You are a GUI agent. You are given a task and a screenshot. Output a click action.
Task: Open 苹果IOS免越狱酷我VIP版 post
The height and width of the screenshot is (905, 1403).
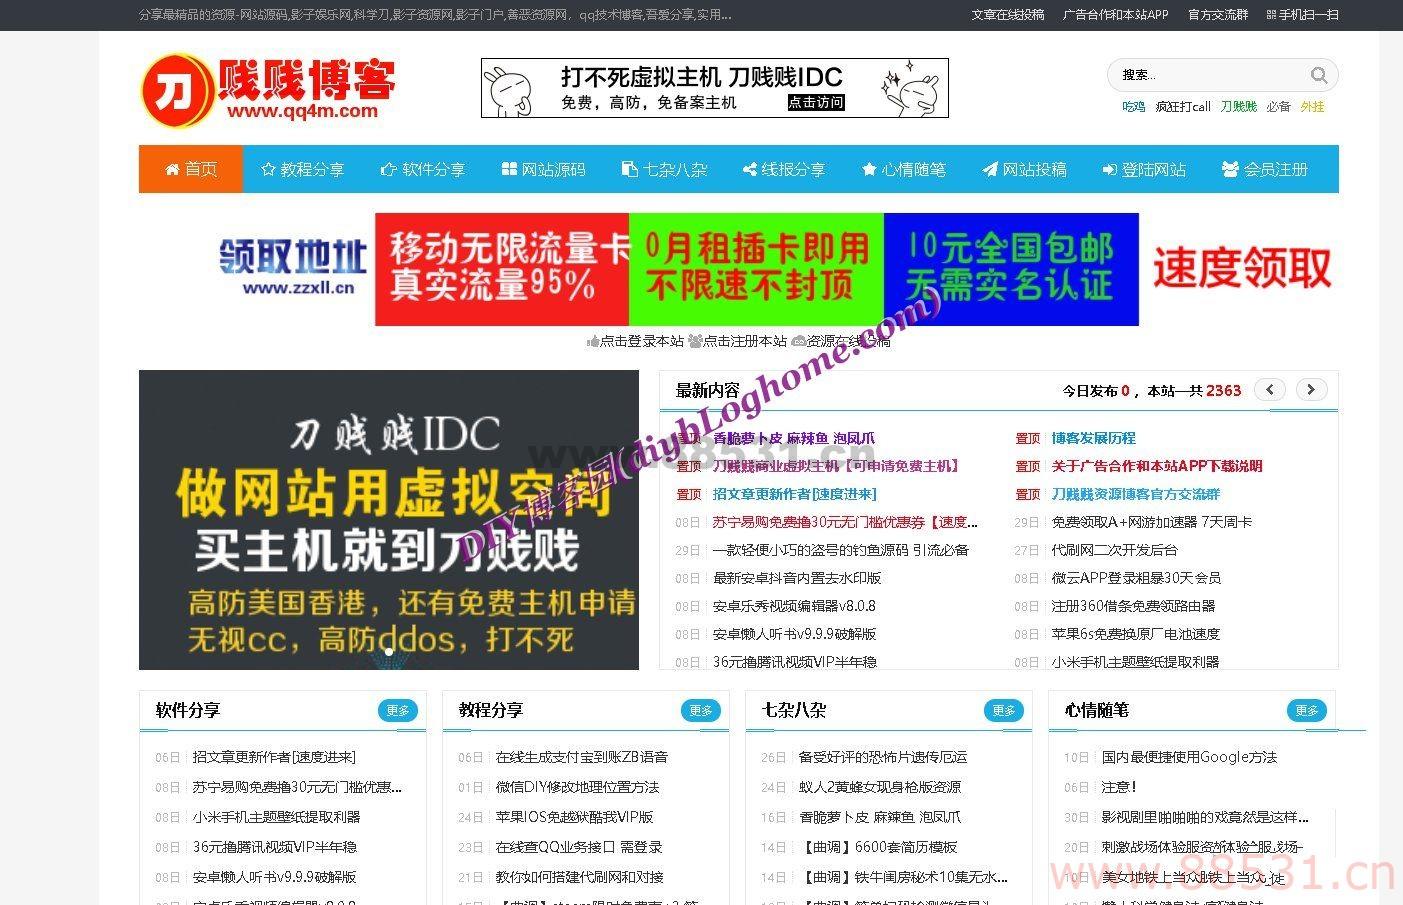point(575,817)
